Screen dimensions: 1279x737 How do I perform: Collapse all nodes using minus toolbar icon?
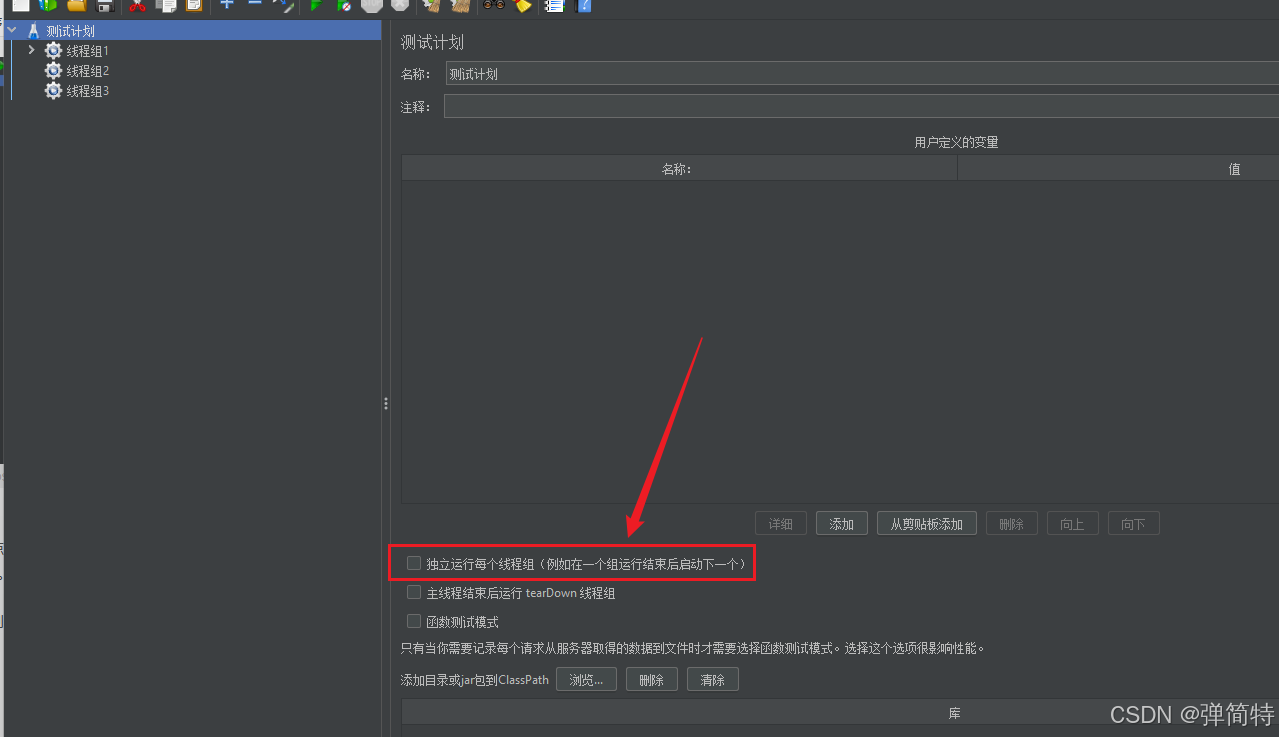253,7
